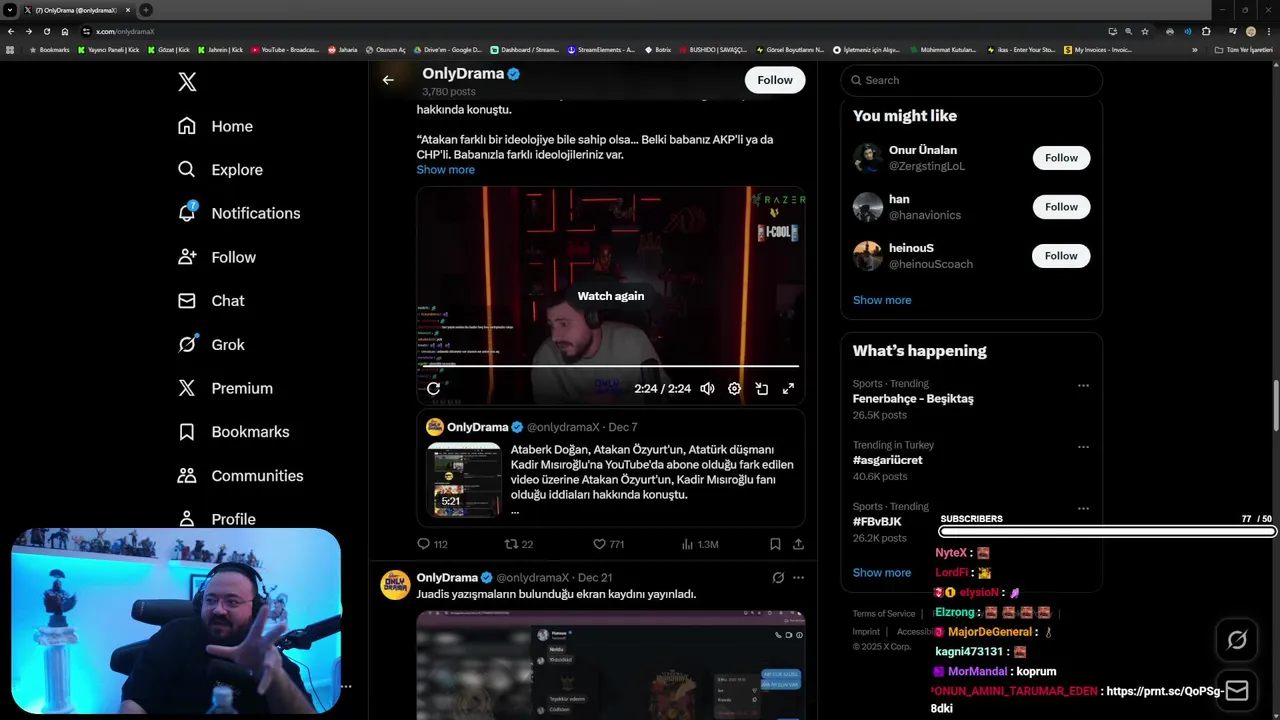Go back using the arrow beside OnlyDrama
This screenshot has height=720, width=1280.
coord(388,80)
